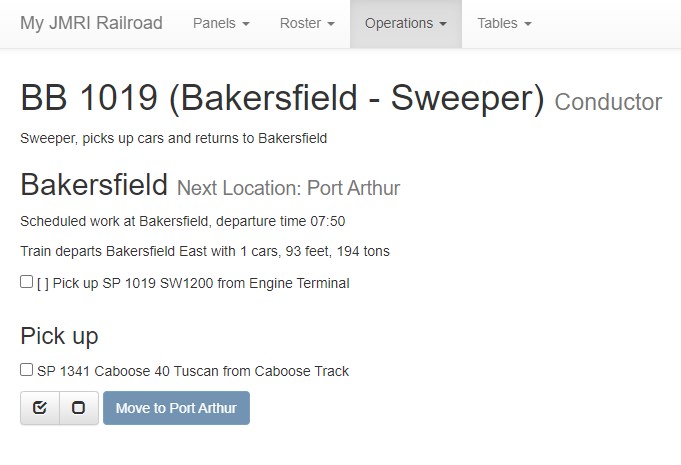Viewport: 681px width, 465px height.
Task: Click the Pick up section heading
Action: pyautogui.click(x=59, y=336)
